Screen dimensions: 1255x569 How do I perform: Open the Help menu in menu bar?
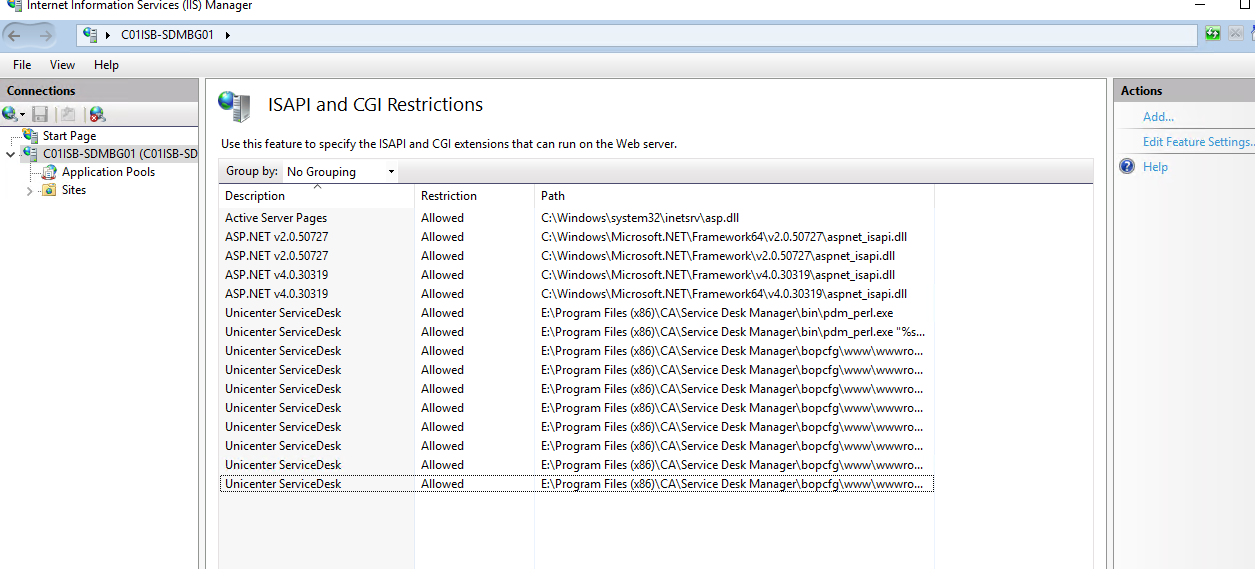click(106, 64)
